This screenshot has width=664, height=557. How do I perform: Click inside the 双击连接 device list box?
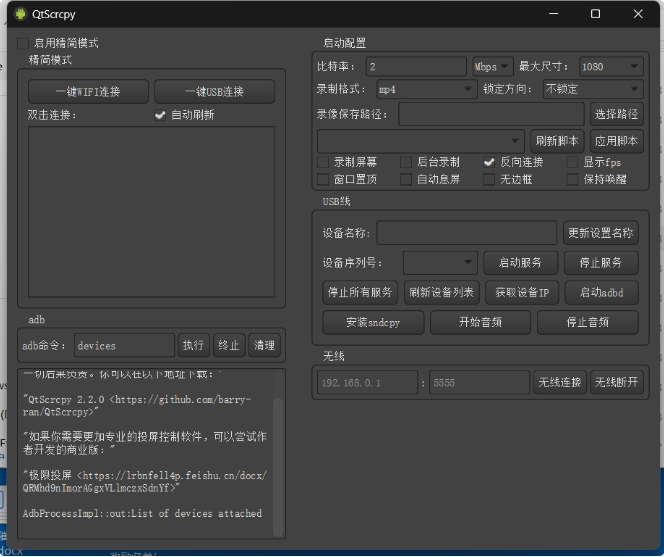tap(151, 212)
